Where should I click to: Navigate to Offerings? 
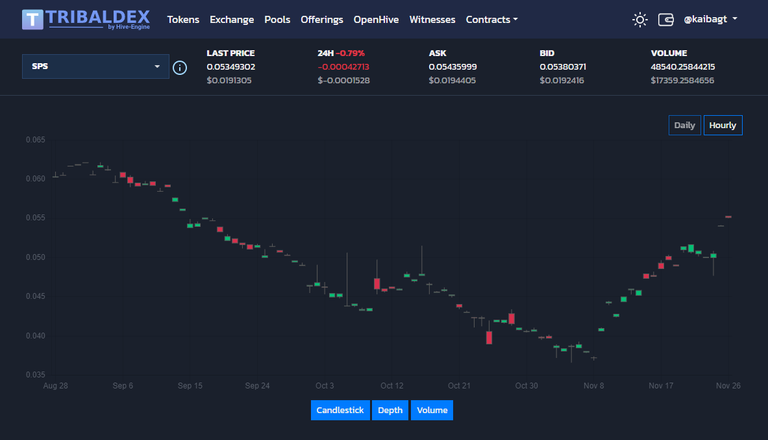[322, 20]
